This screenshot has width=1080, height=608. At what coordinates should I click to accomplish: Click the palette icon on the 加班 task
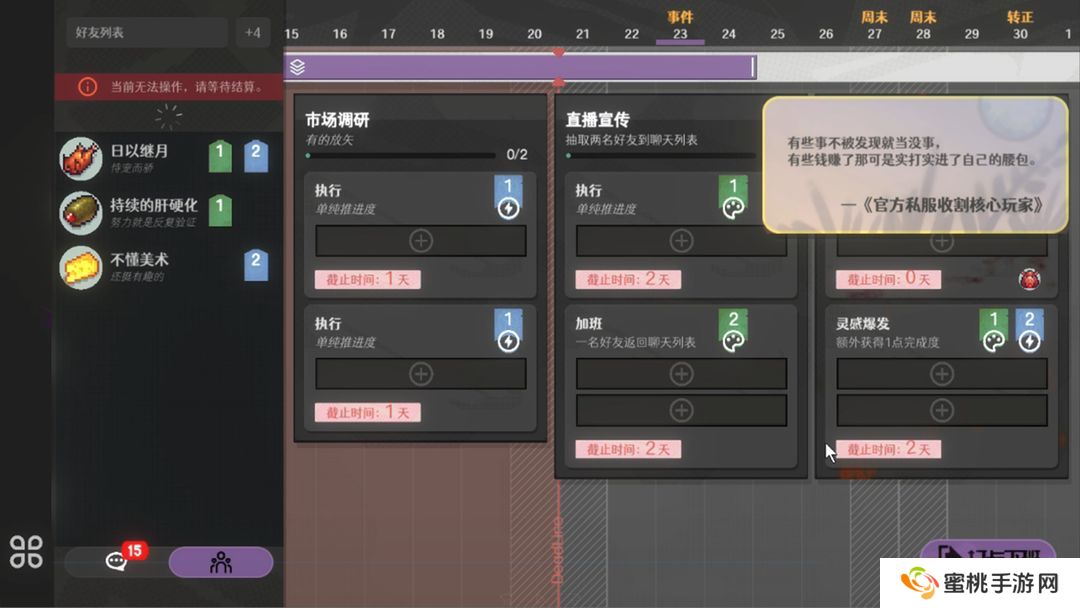click(x=734, y=341)
